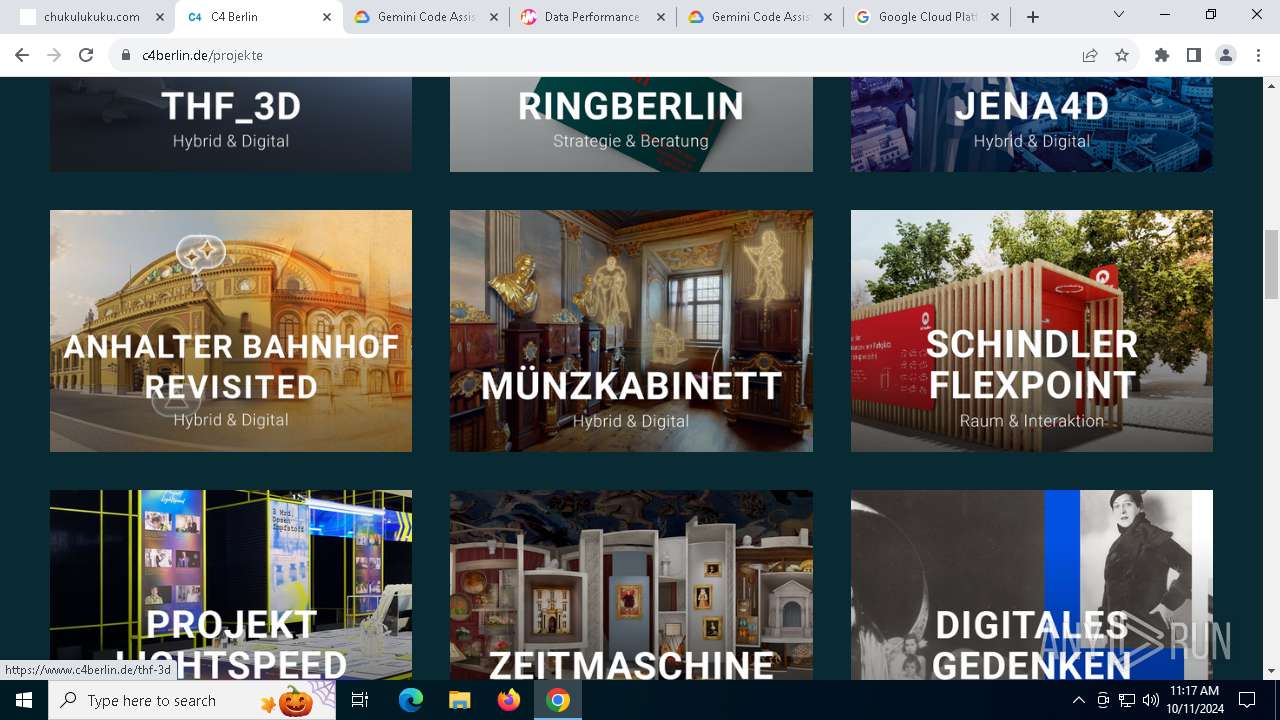Click scrollbar down arrow

(x=1271, y=671)
